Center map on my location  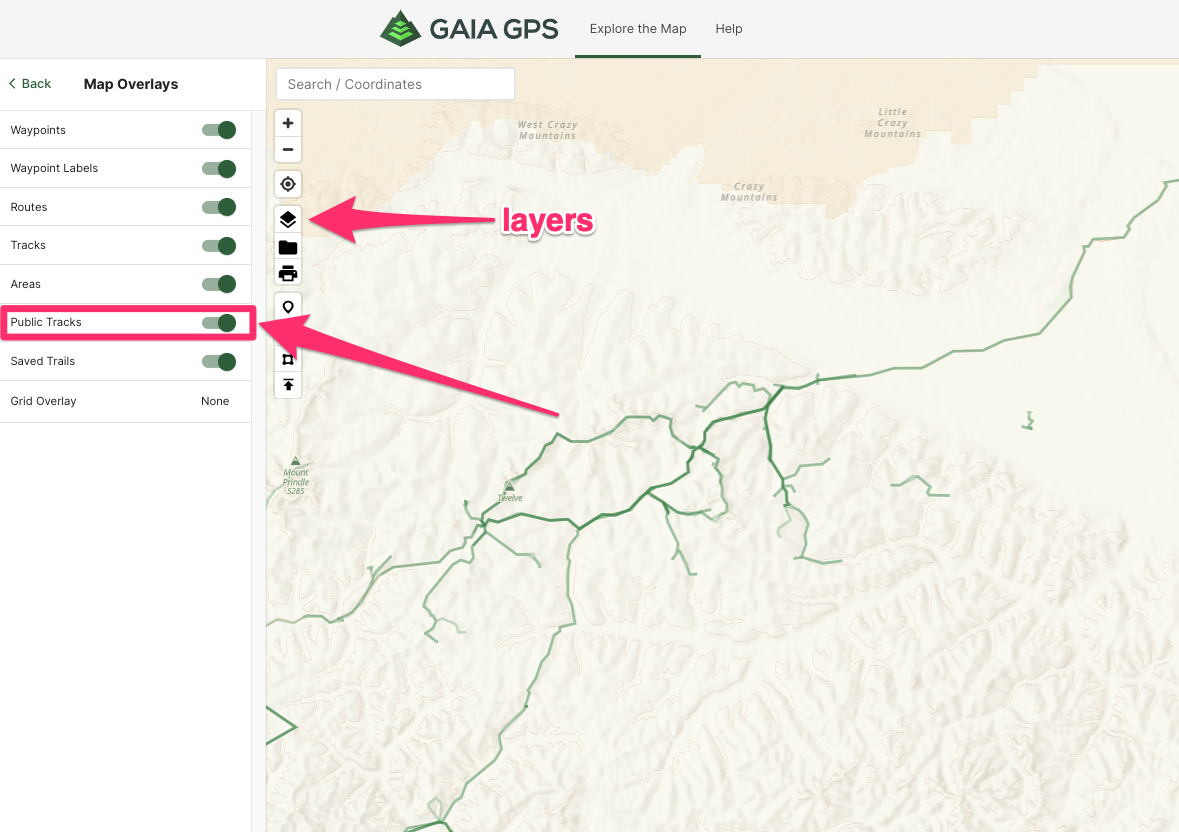(288, 185)
